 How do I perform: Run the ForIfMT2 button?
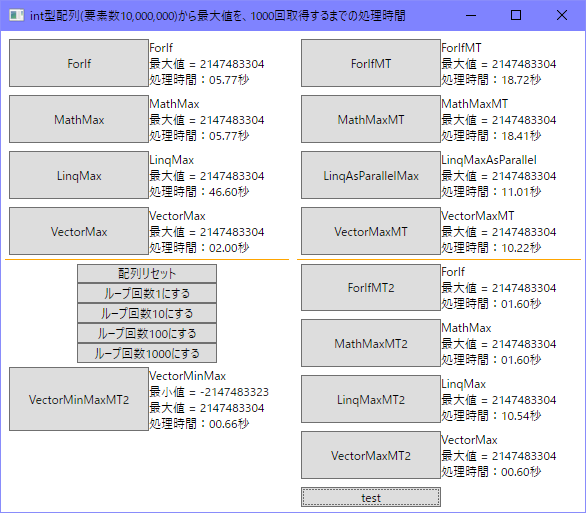tap(371, 287)
